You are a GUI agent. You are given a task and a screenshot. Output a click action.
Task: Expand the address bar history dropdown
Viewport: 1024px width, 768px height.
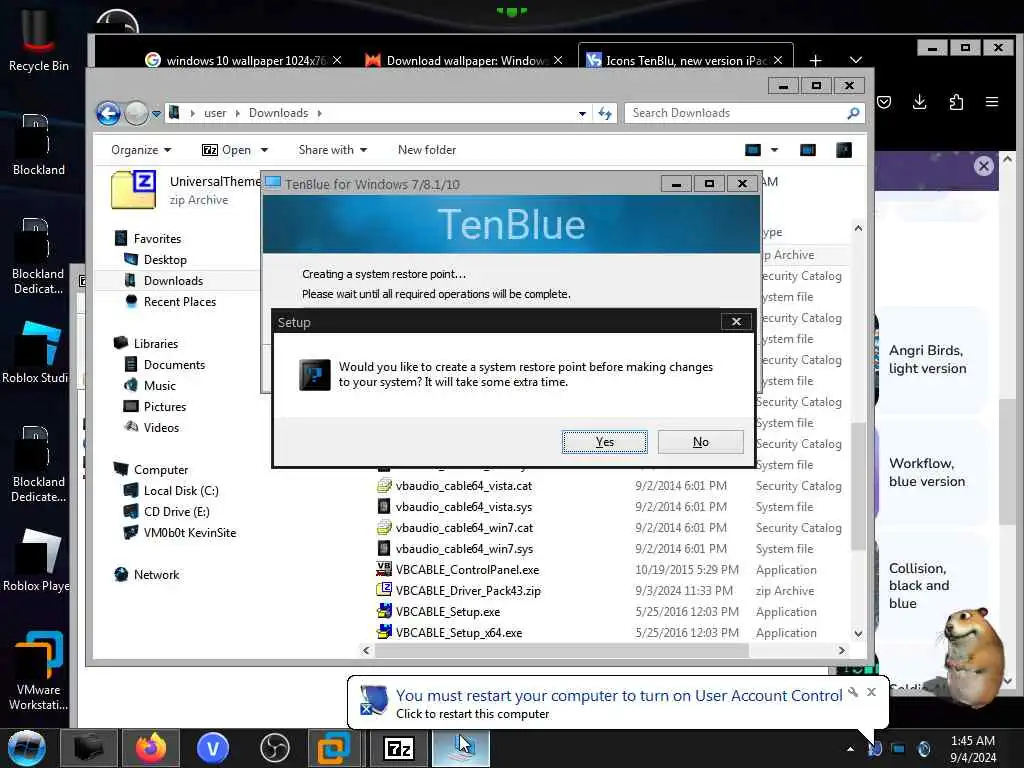click(582, 114)
